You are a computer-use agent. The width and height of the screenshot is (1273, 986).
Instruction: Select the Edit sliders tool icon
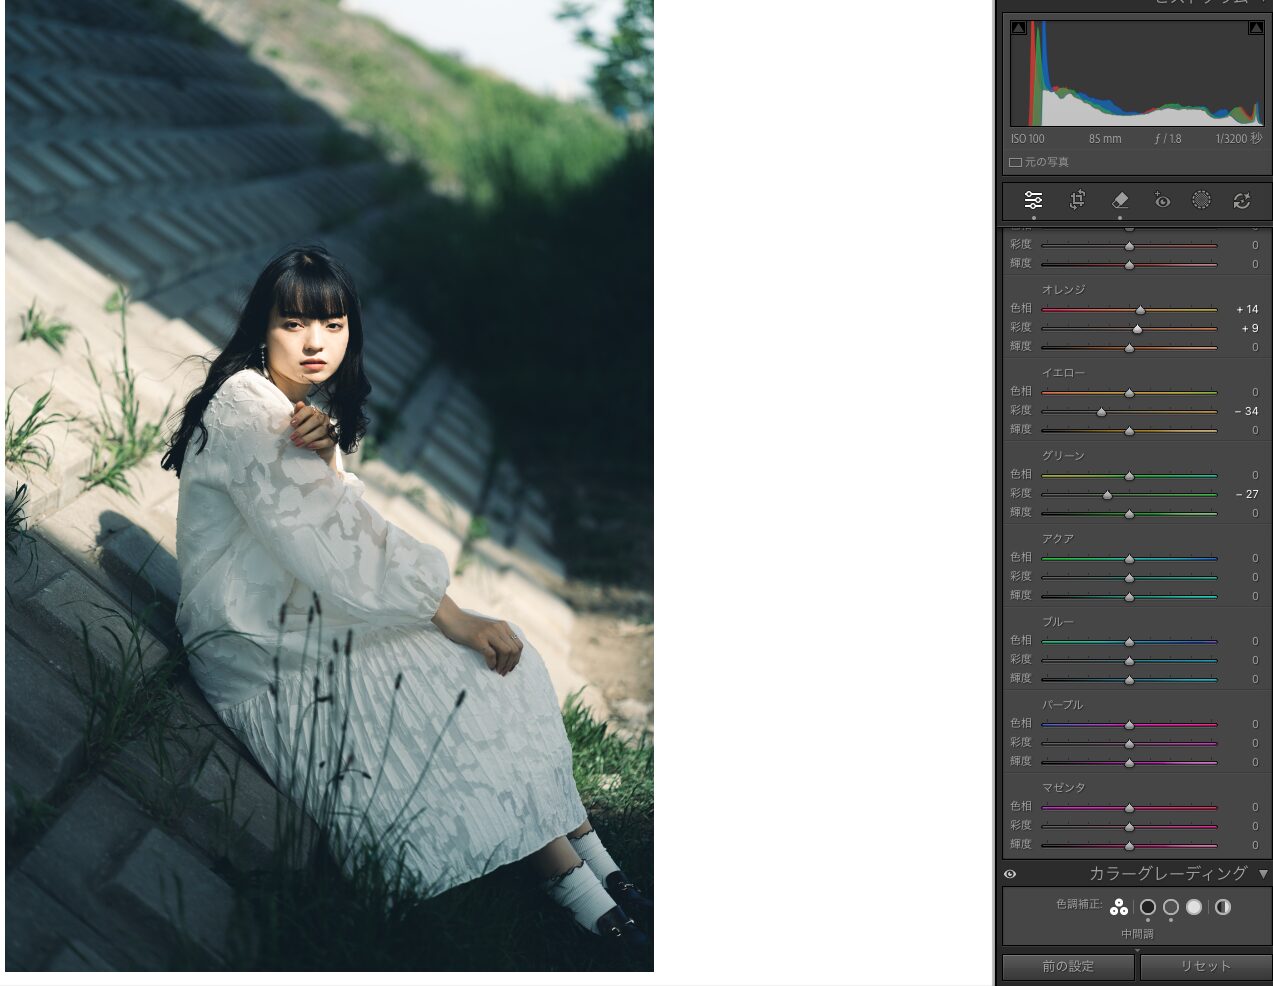[1033, 200]
